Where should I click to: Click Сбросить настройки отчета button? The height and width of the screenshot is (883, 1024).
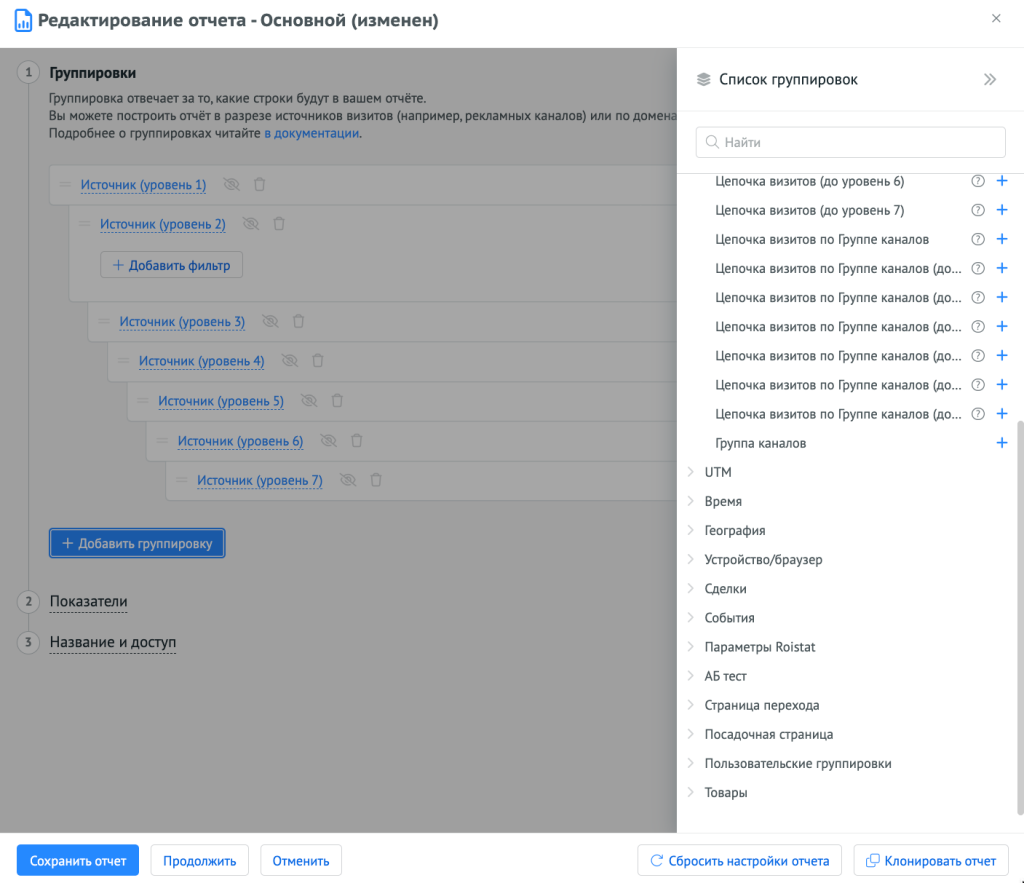click(x=740, y=861)
